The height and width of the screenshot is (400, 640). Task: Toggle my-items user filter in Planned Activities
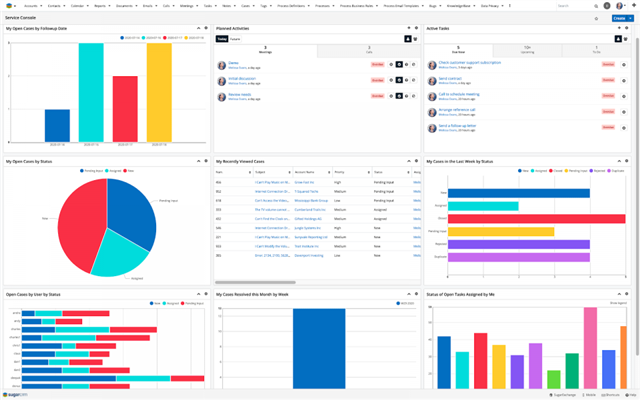(408, 39)
